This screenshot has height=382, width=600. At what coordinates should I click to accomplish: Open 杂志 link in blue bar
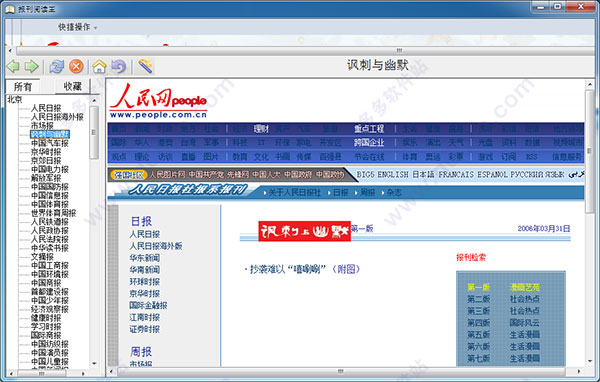[x=394, y=193]
